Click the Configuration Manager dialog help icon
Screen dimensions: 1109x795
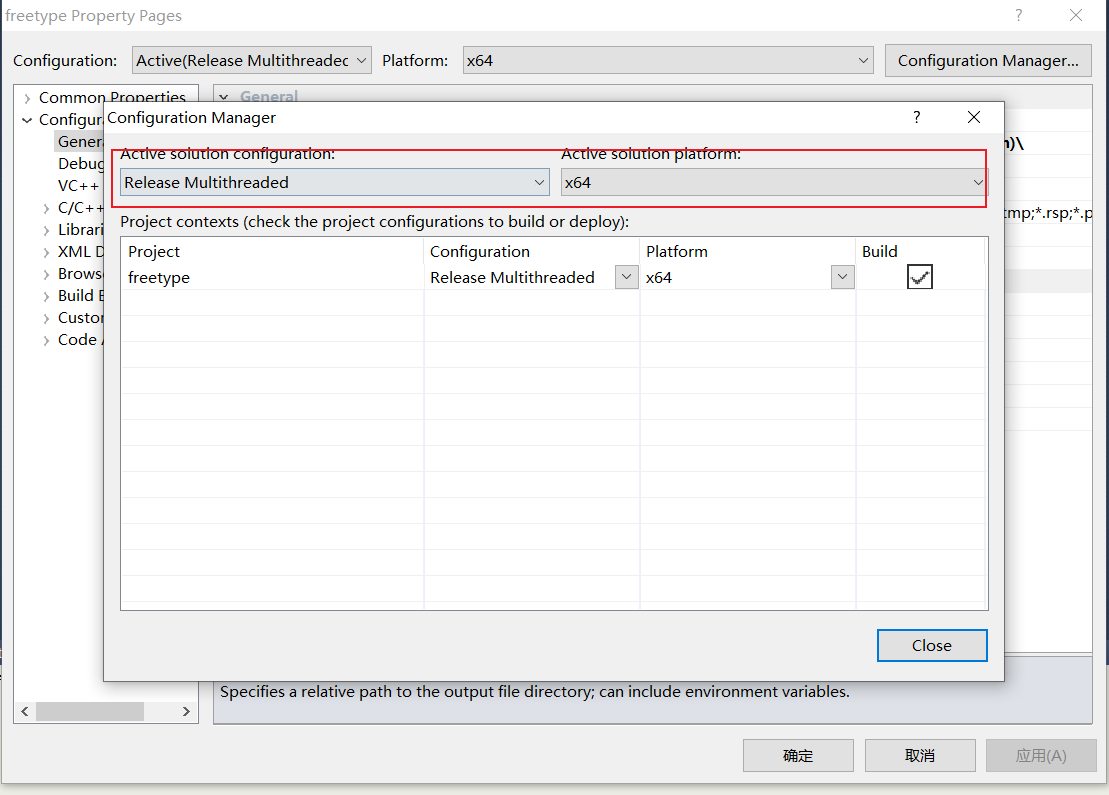pos(916,118)
